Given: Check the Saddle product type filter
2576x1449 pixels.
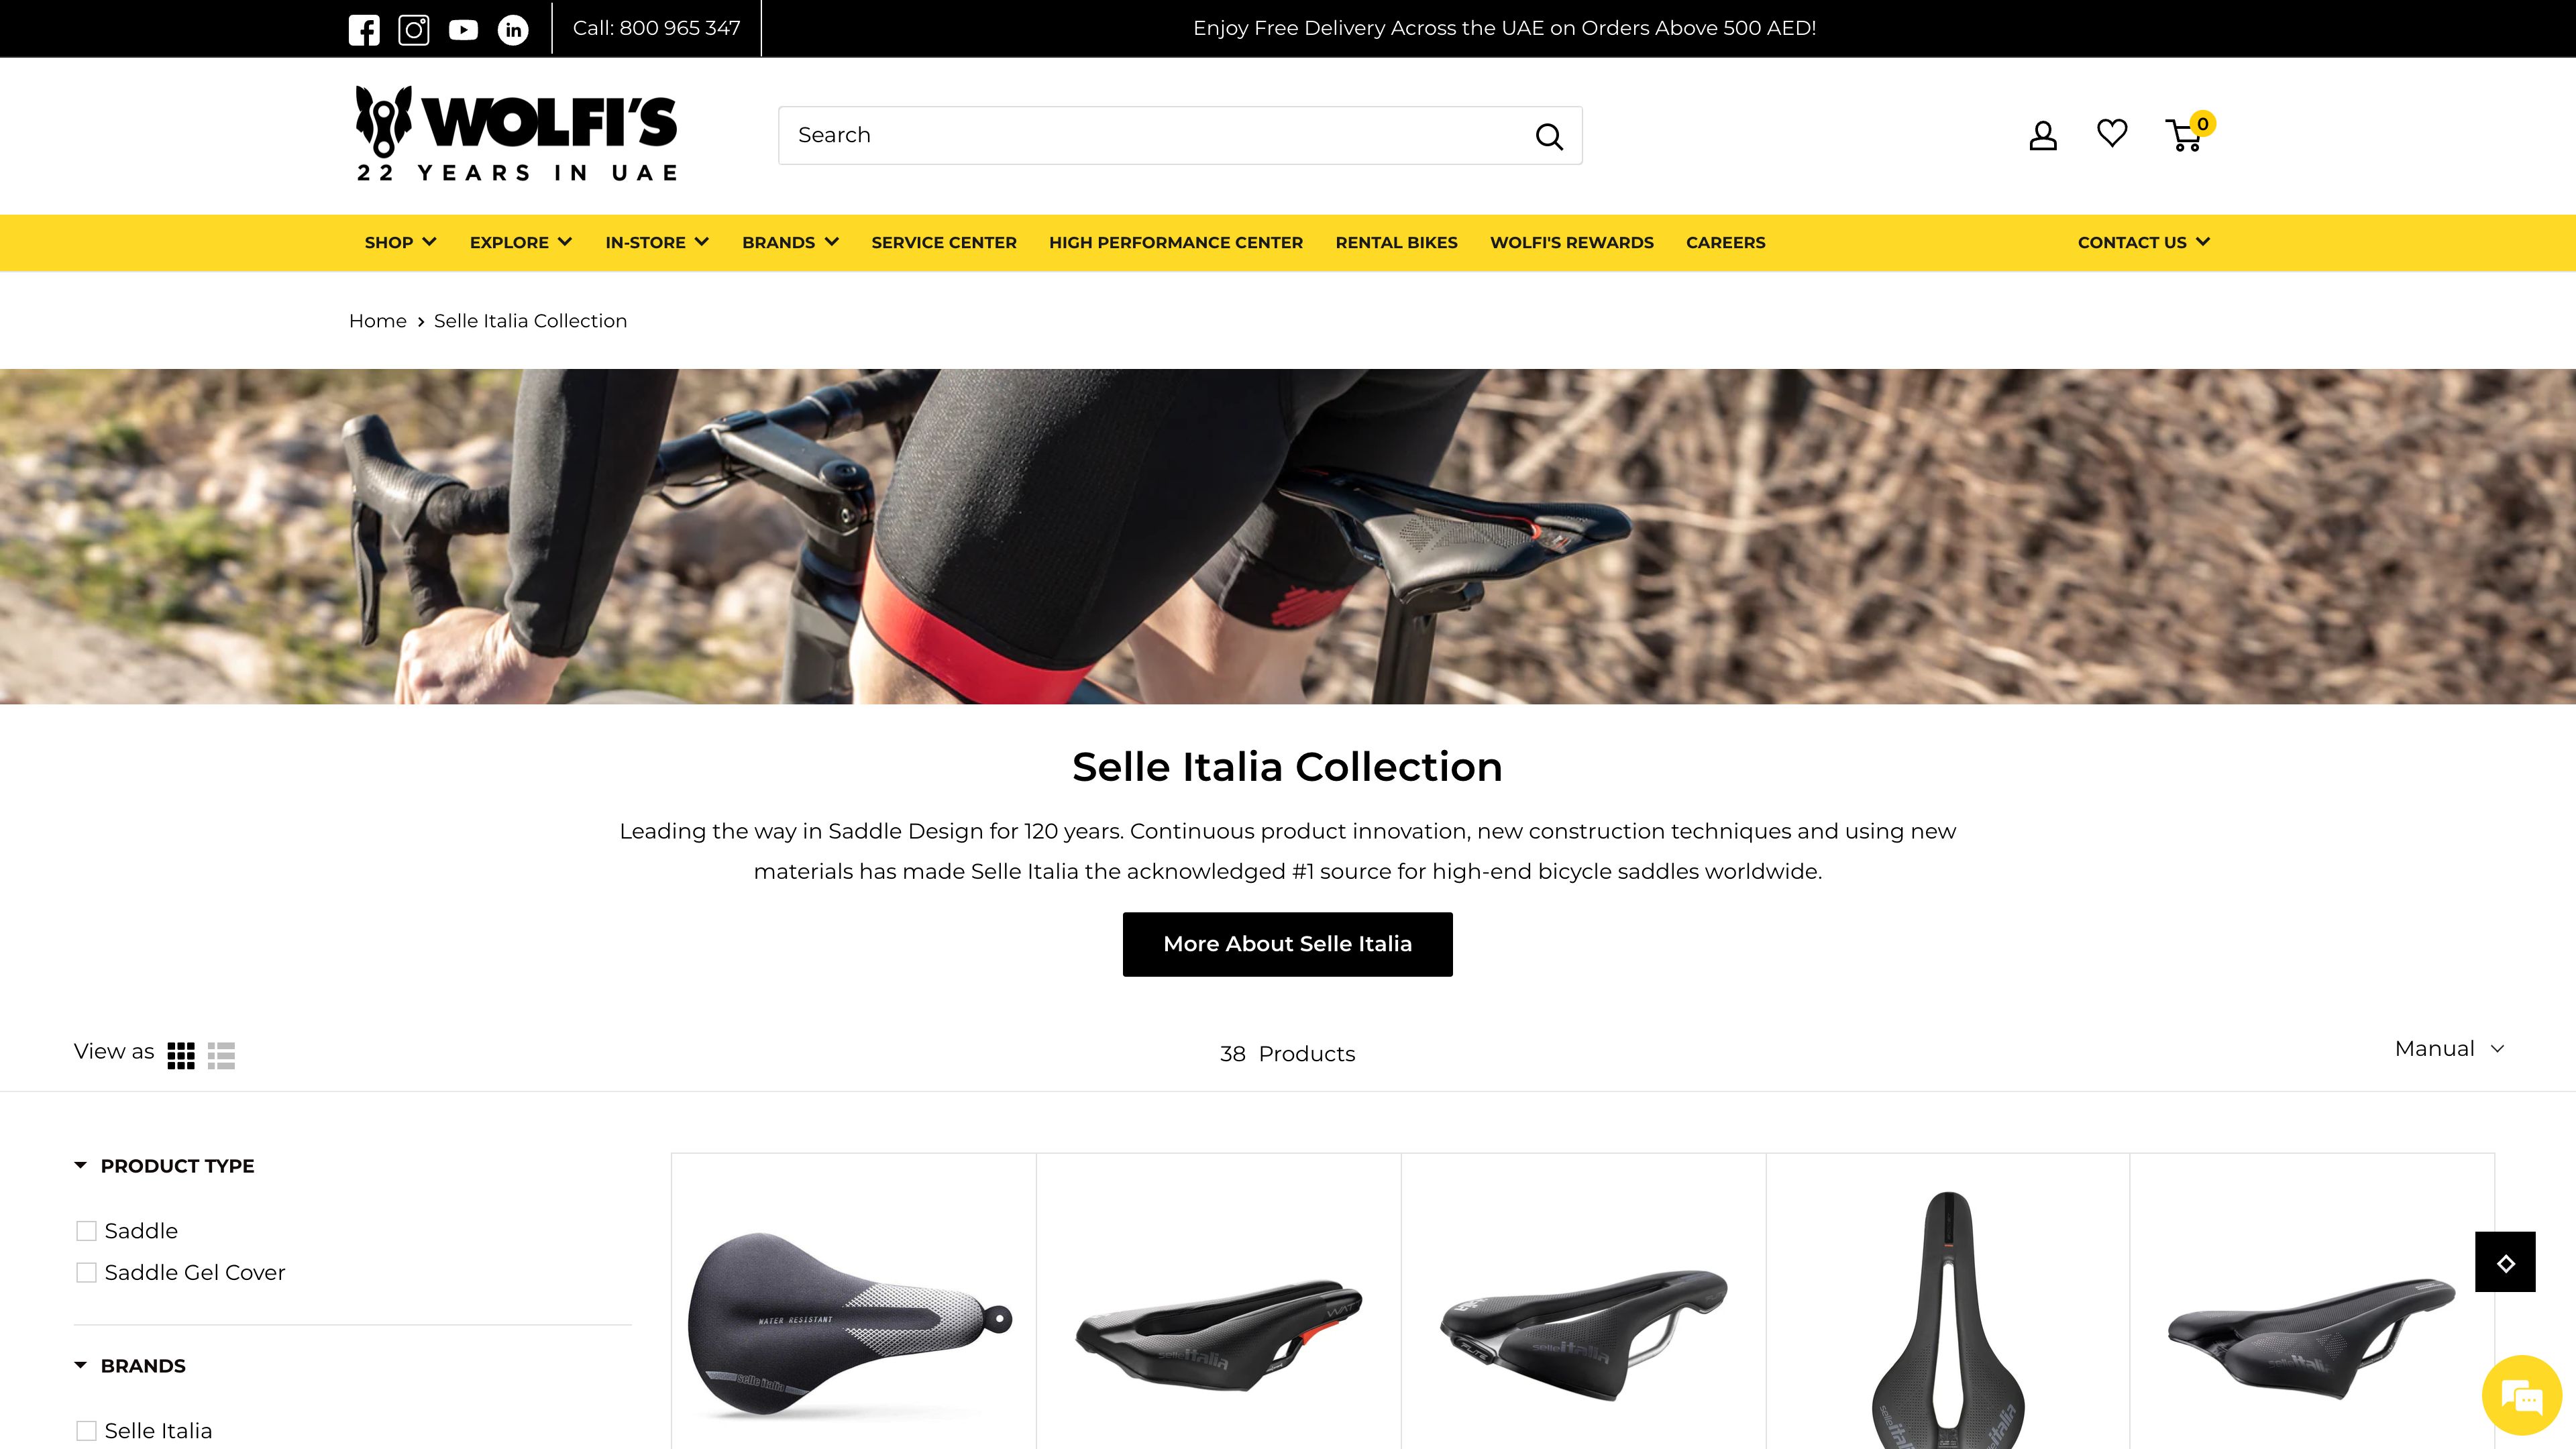Looking at the screenshot, I should tap(87, 1231).
